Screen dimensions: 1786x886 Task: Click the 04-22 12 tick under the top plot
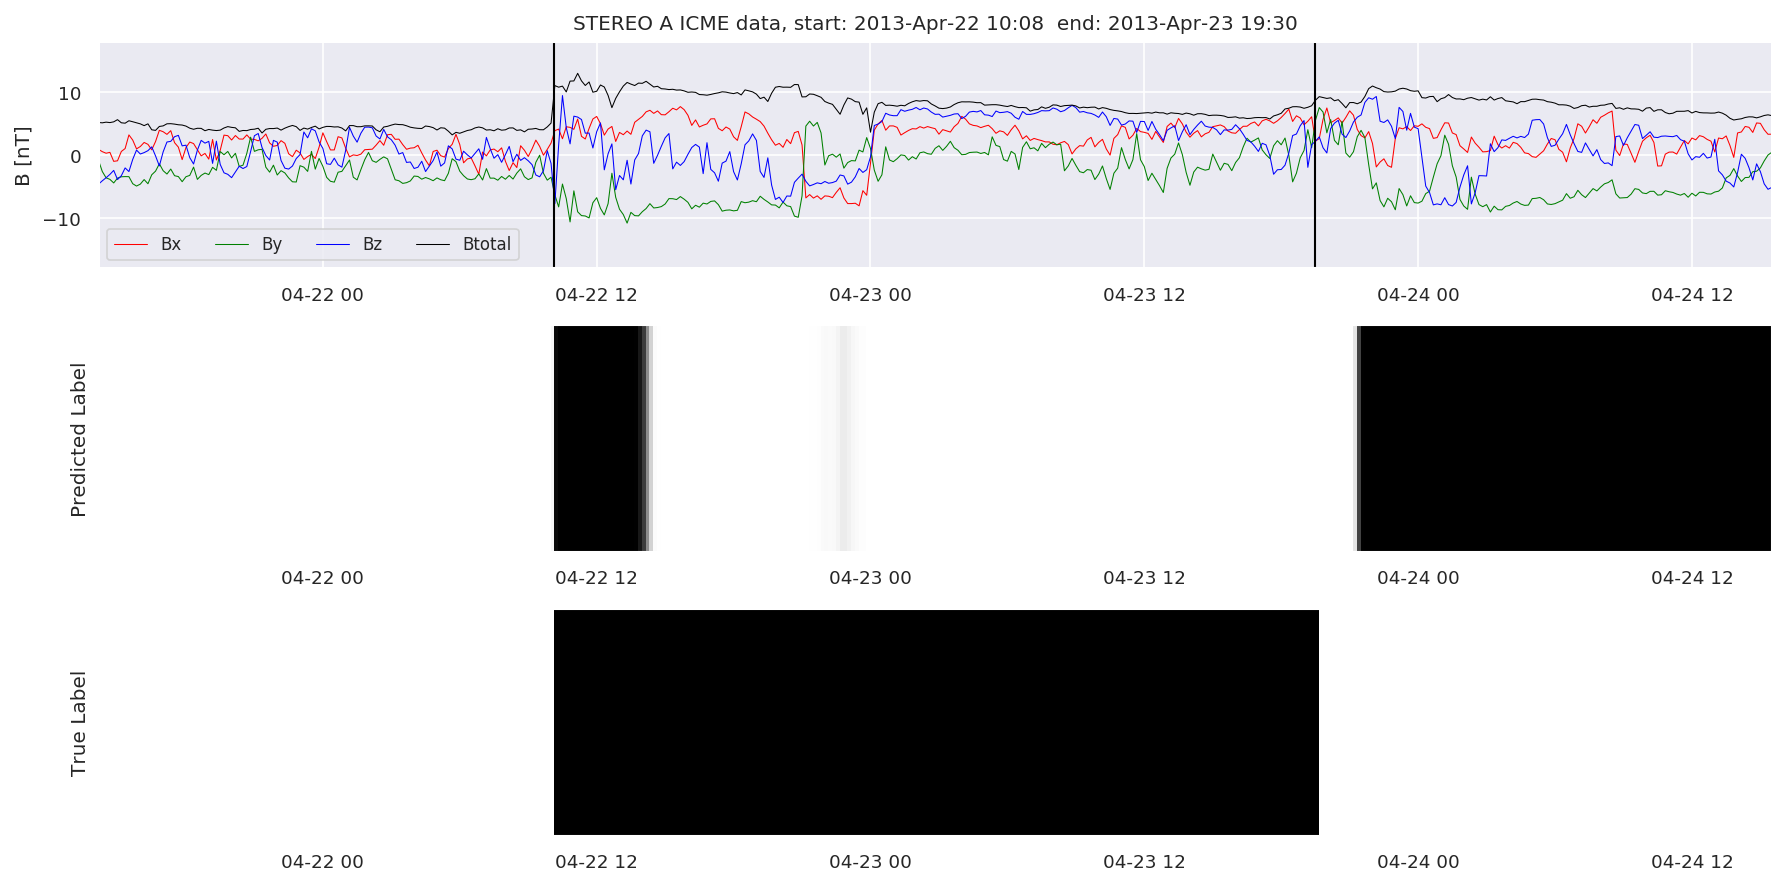596,295
